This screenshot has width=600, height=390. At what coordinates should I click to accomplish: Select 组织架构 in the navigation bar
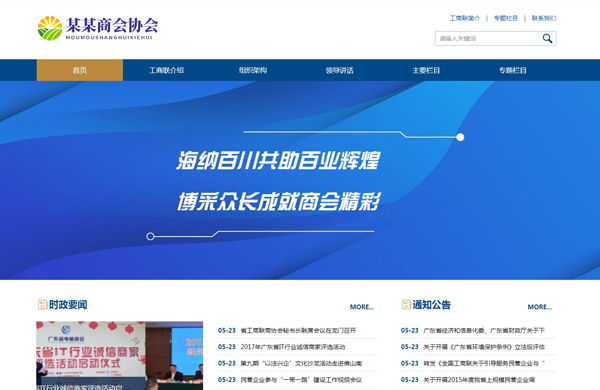pyautogui.click(x=253, y=70)
